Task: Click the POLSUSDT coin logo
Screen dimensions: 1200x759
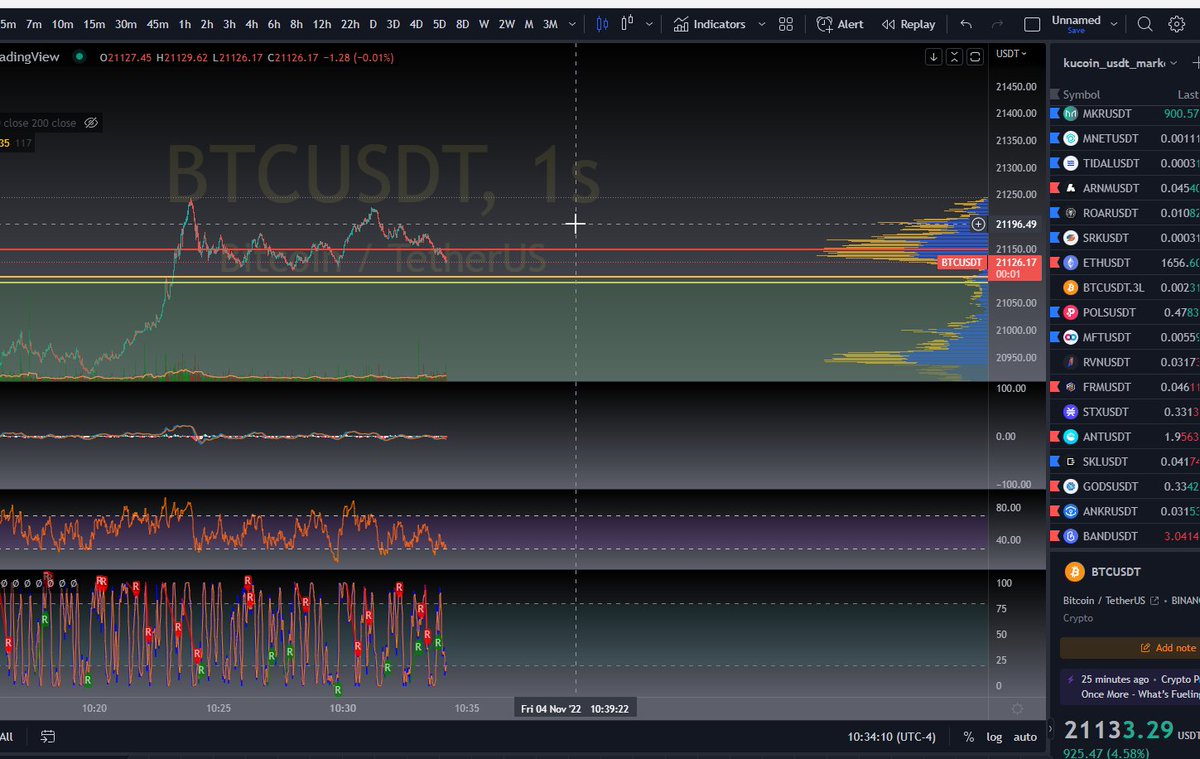Action: [1071, 313]
